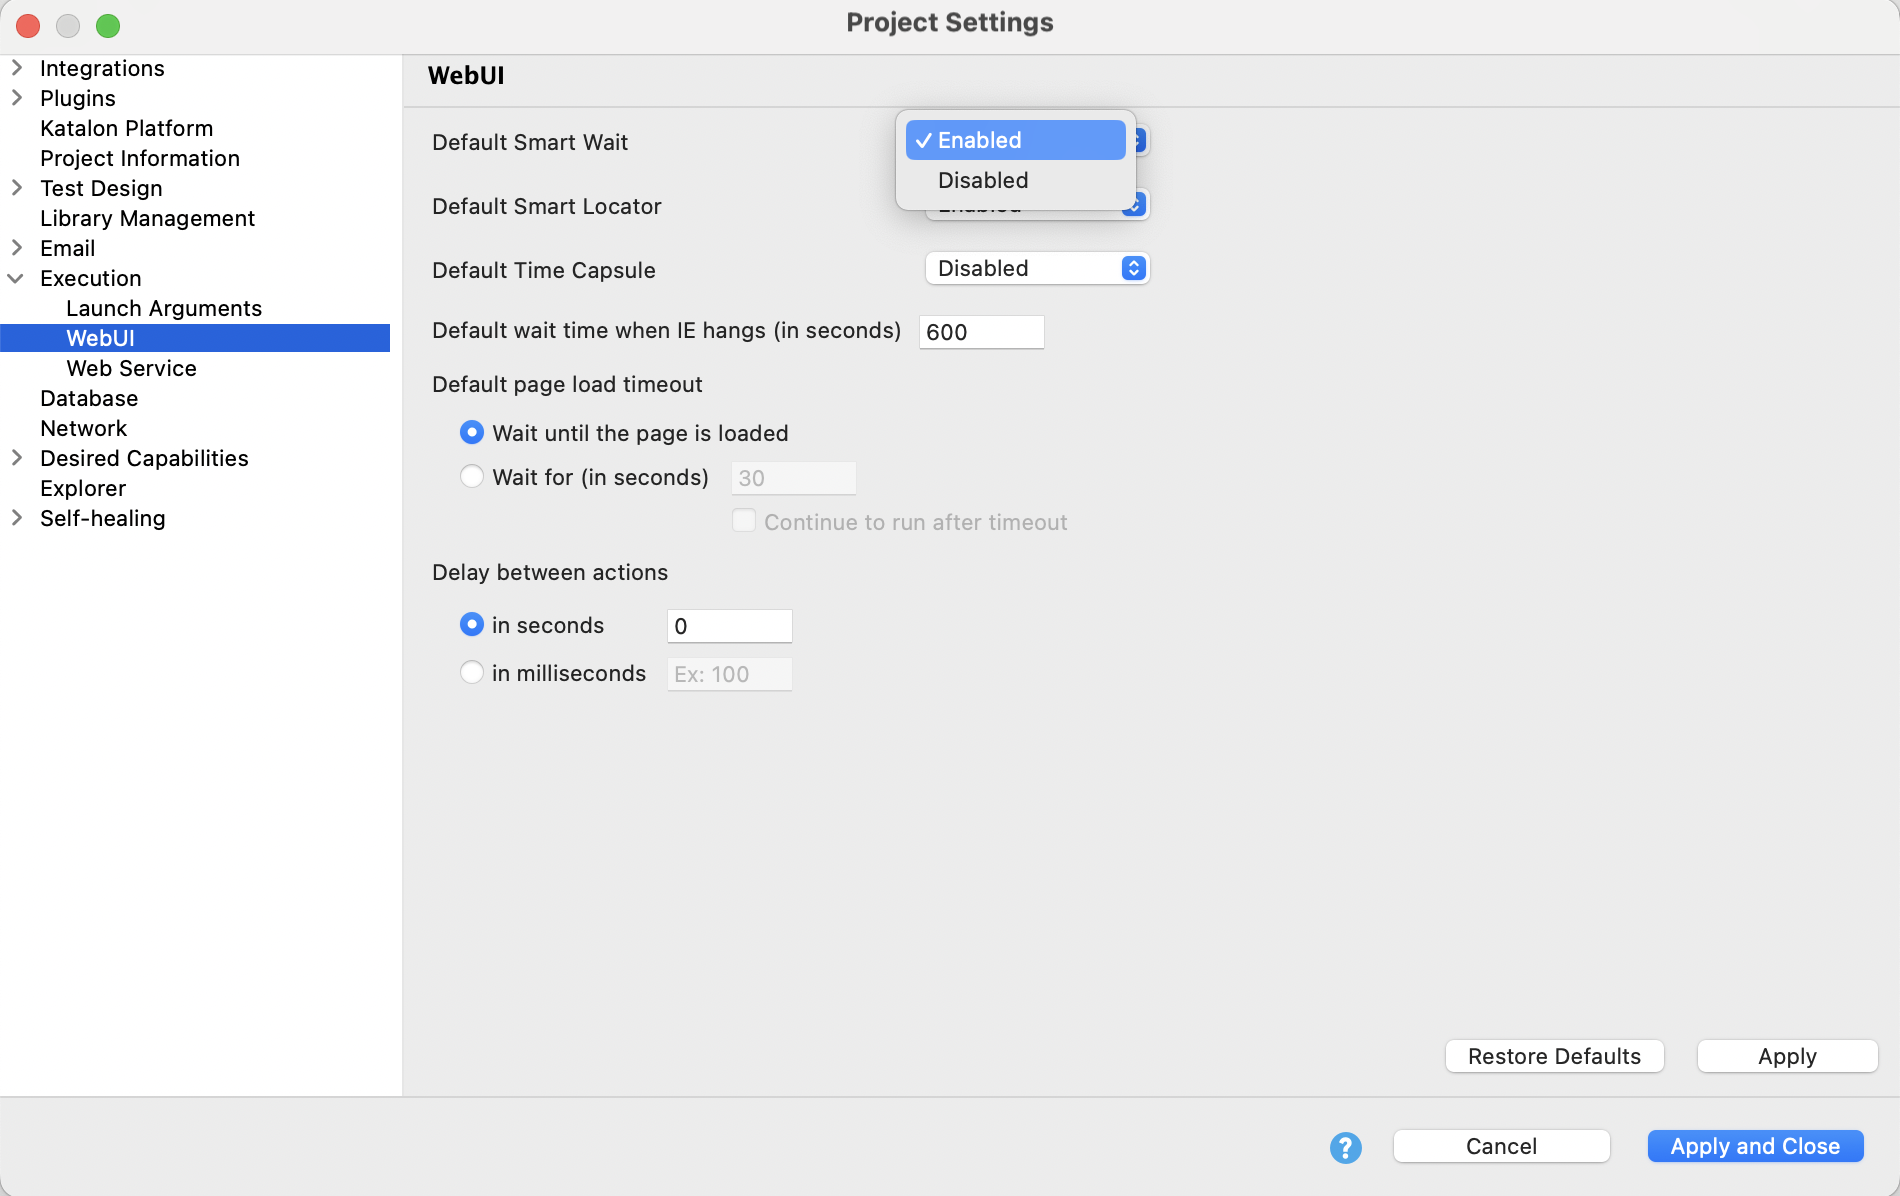The image size is (1900, 1196).
Task: Open the Default Time Capsule dropdown
Action: point(1037,268)
